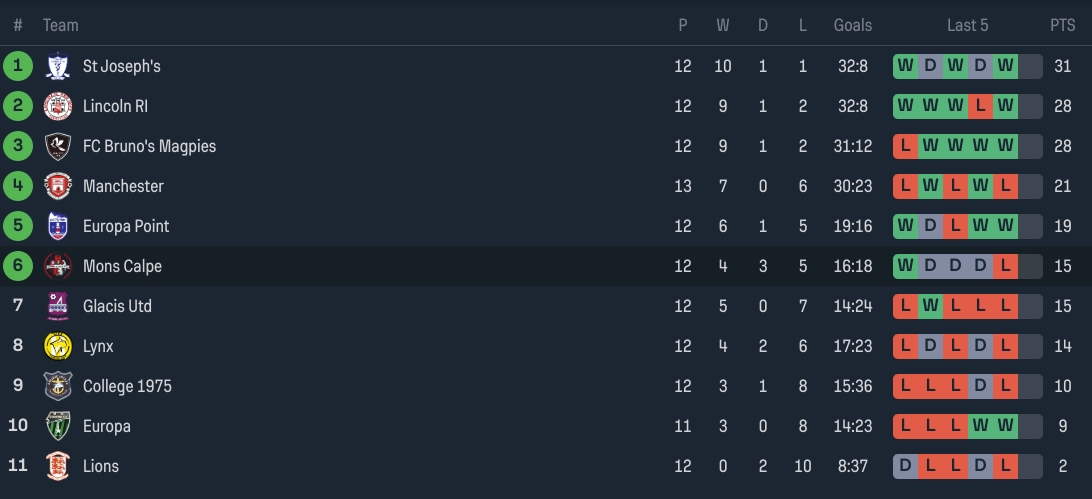Click Lincoln RI's red L form badge

coord(981,106)
